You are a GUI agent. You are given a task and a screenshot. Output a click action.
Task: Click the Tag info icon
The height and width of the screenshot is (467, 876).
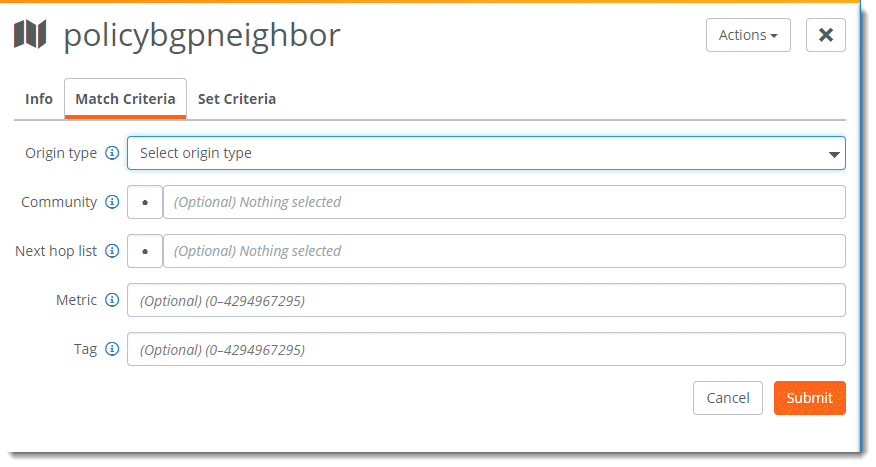click(112, 349)
